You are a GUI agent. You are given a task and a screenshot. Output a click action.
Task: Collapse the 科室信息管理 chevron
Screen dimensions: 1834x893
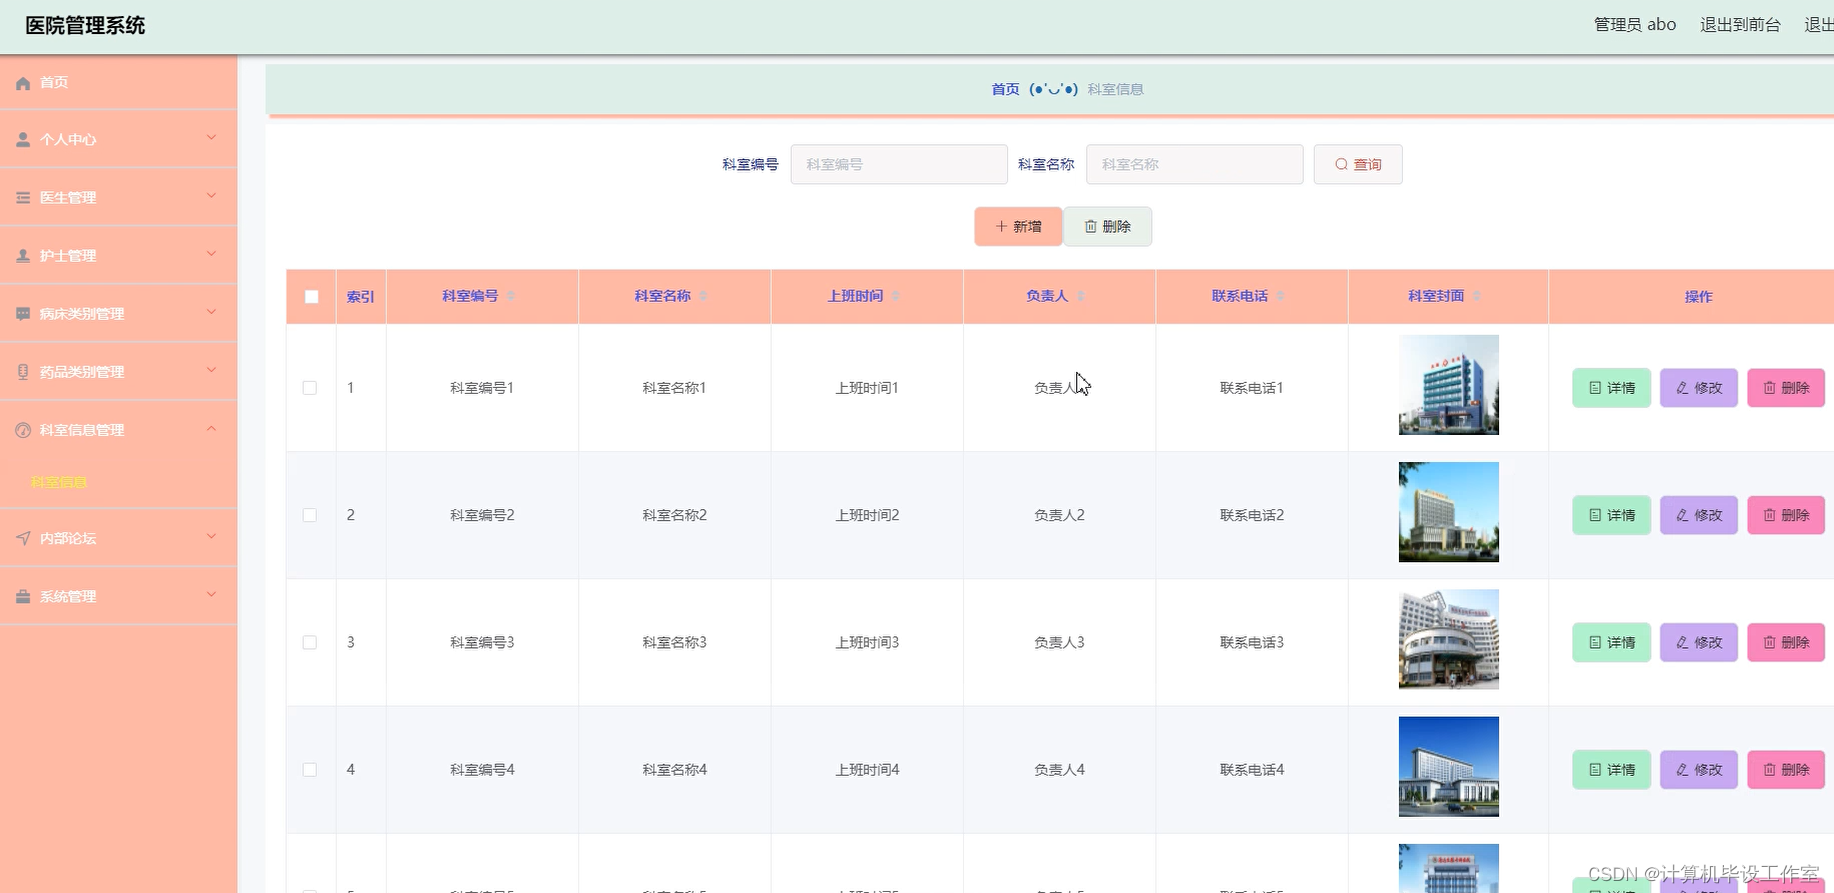pos(211,428)
